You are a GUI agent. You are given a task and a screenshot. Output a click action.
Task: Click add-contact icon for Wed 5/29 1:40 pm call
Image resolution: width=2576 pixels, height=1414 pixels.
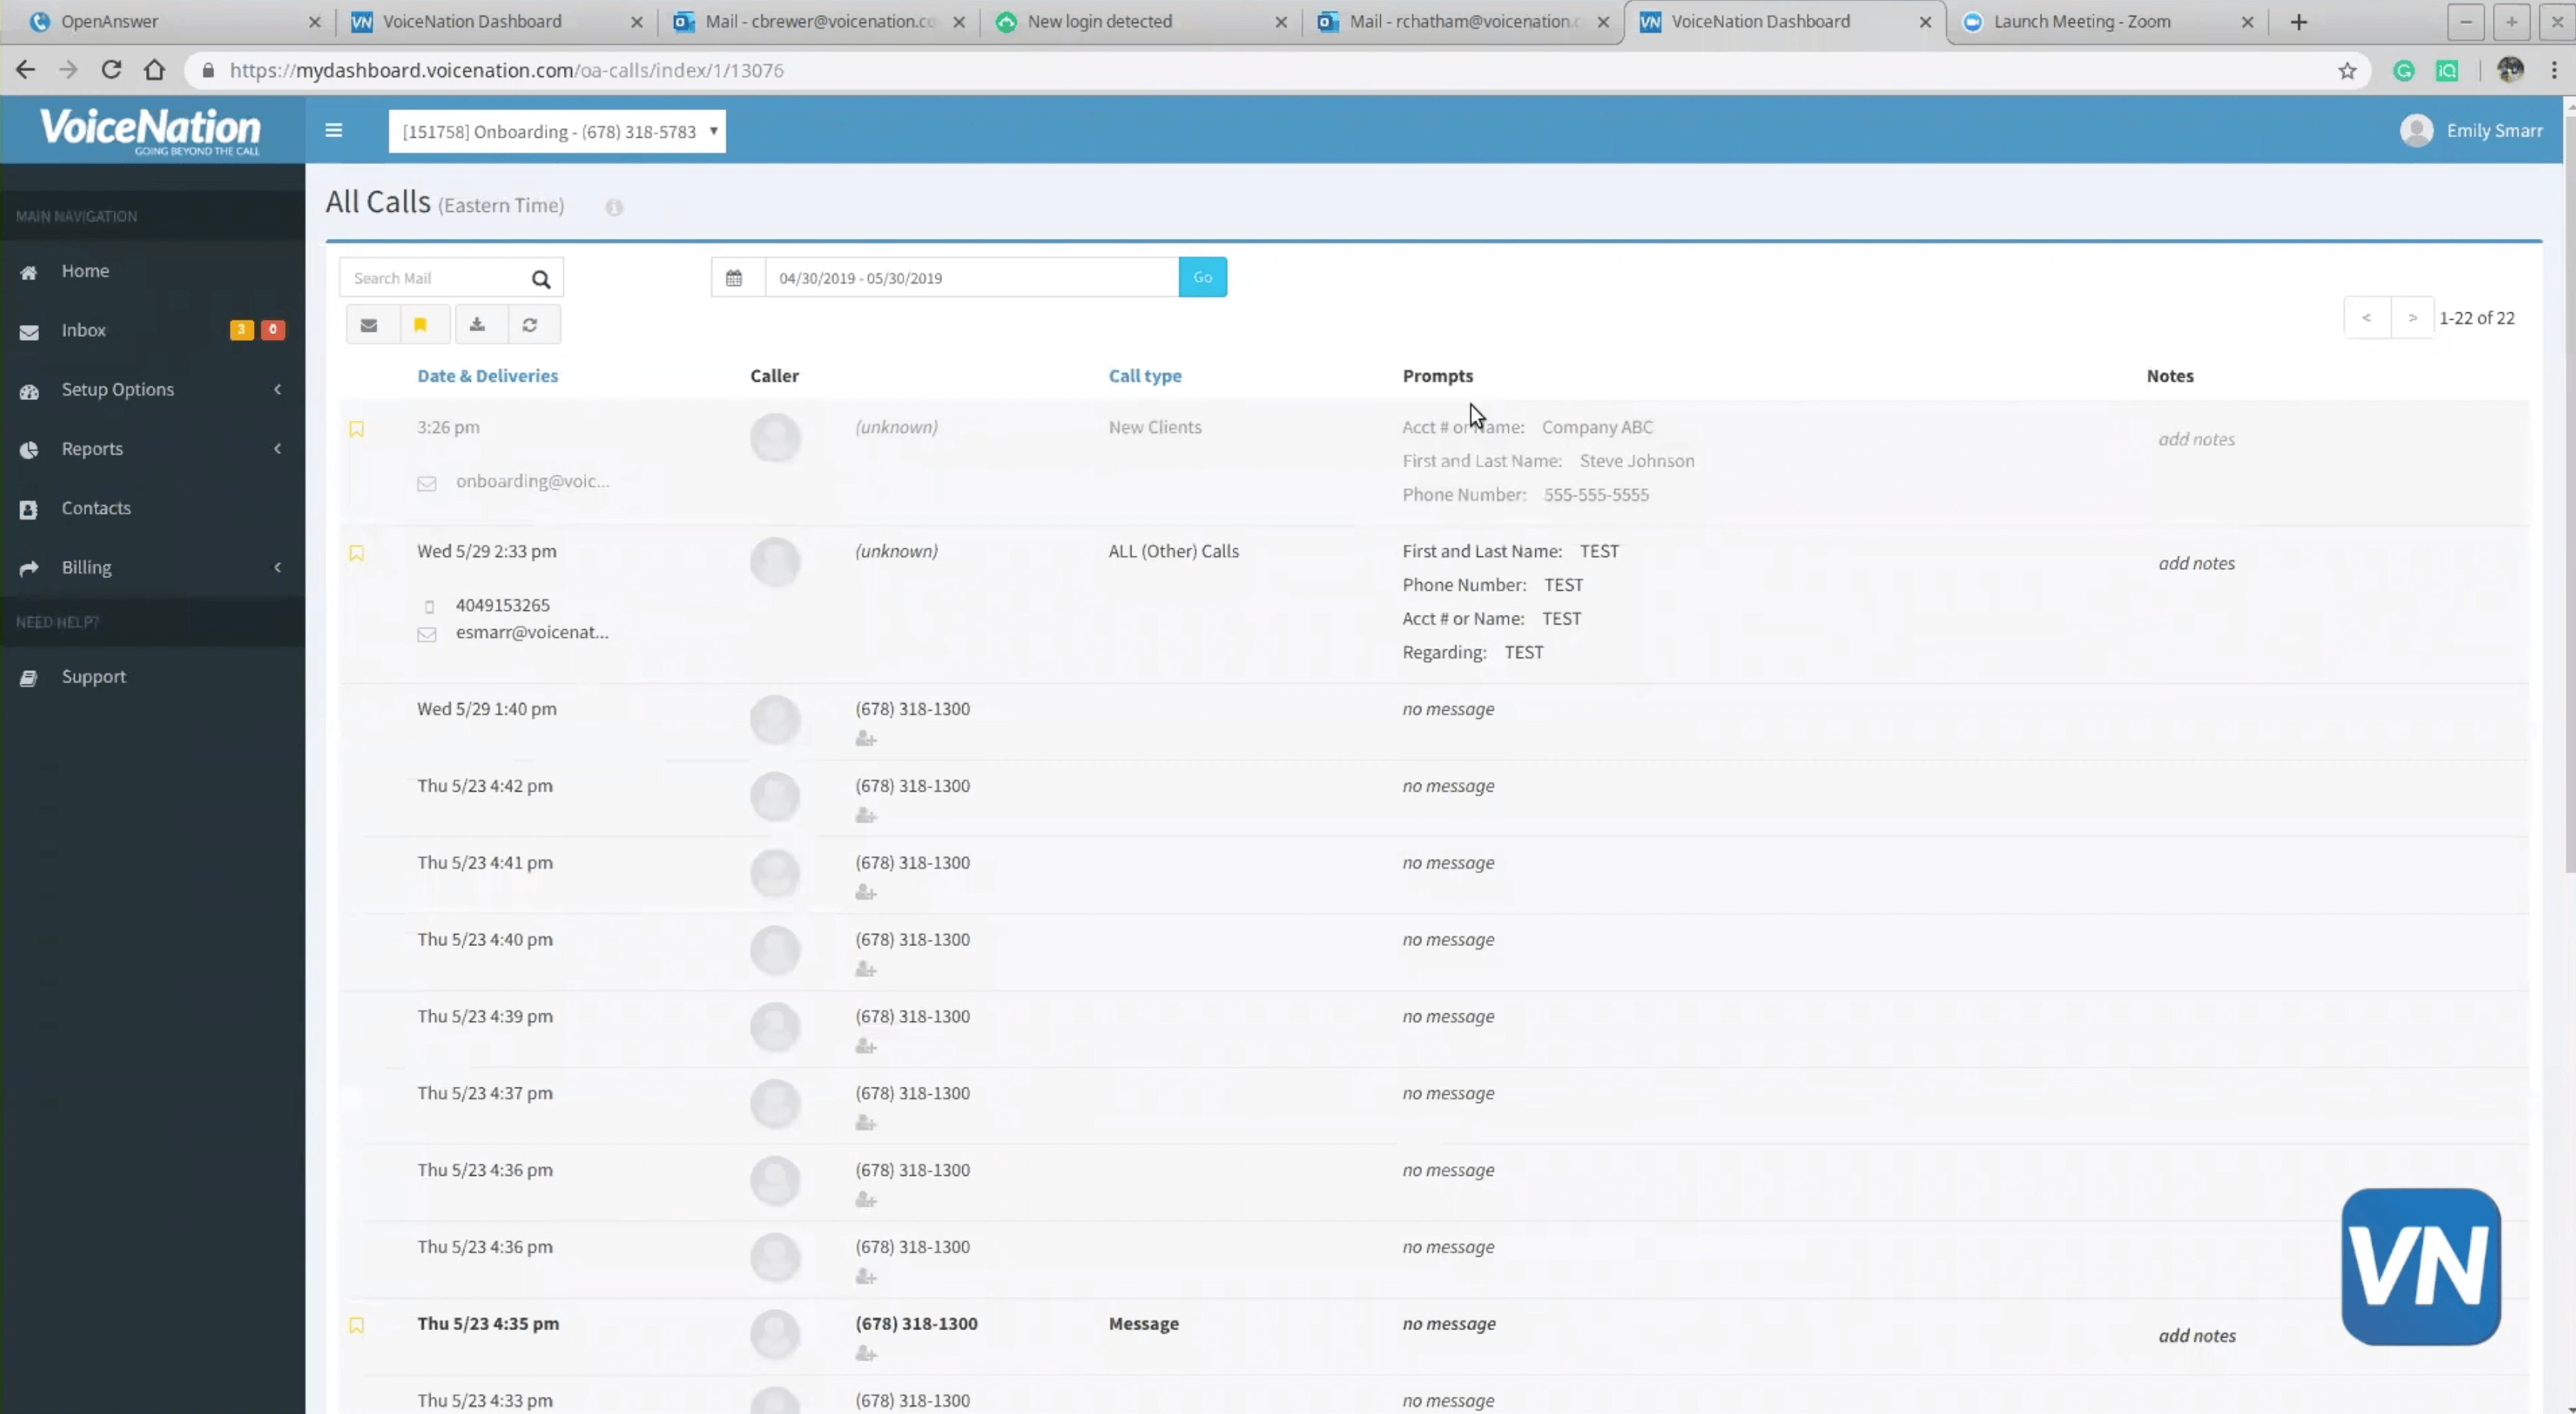(x=866, y=739)
